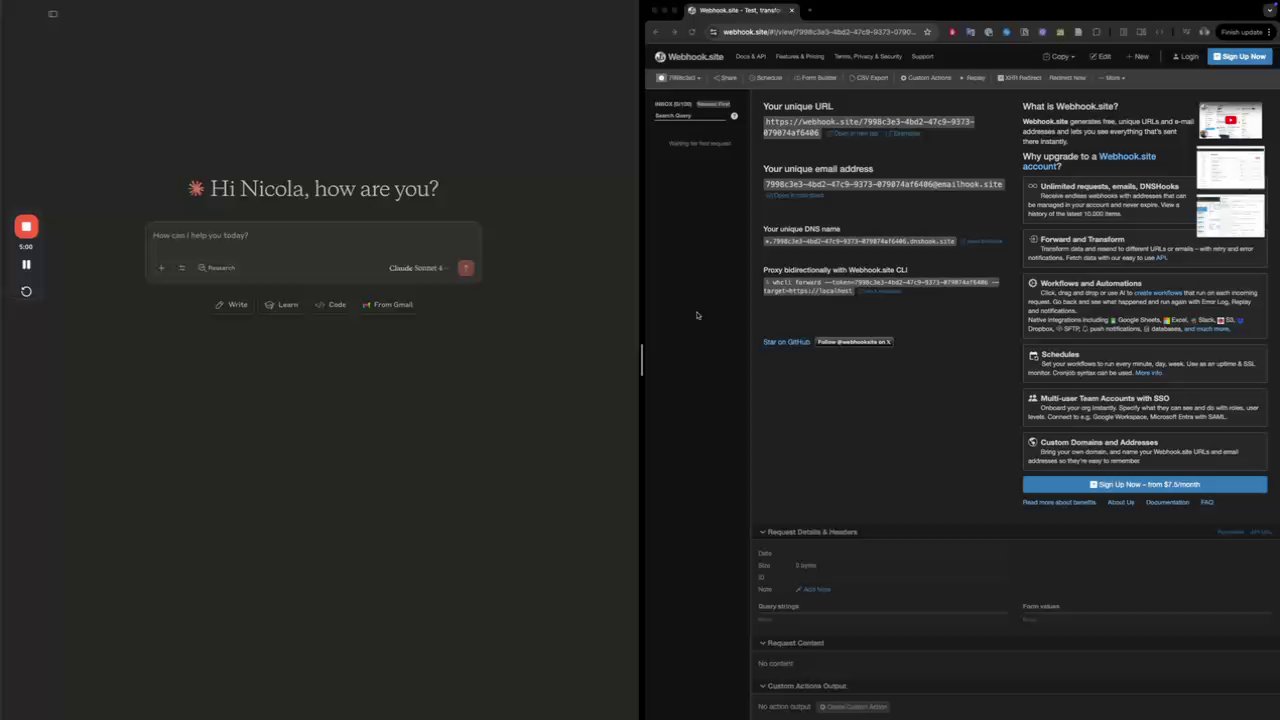
Task: Open Terms, Privacy & Security page
Action: [x=868, y=57]
